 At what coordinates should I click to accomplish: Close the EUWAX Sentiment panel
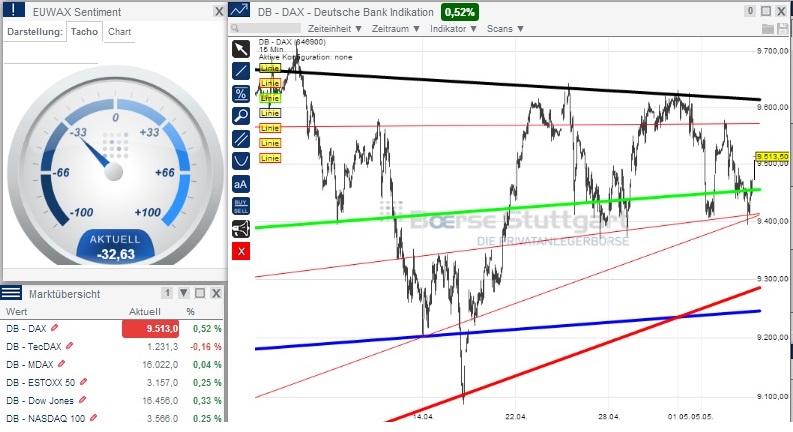click(x=219, y=11)
